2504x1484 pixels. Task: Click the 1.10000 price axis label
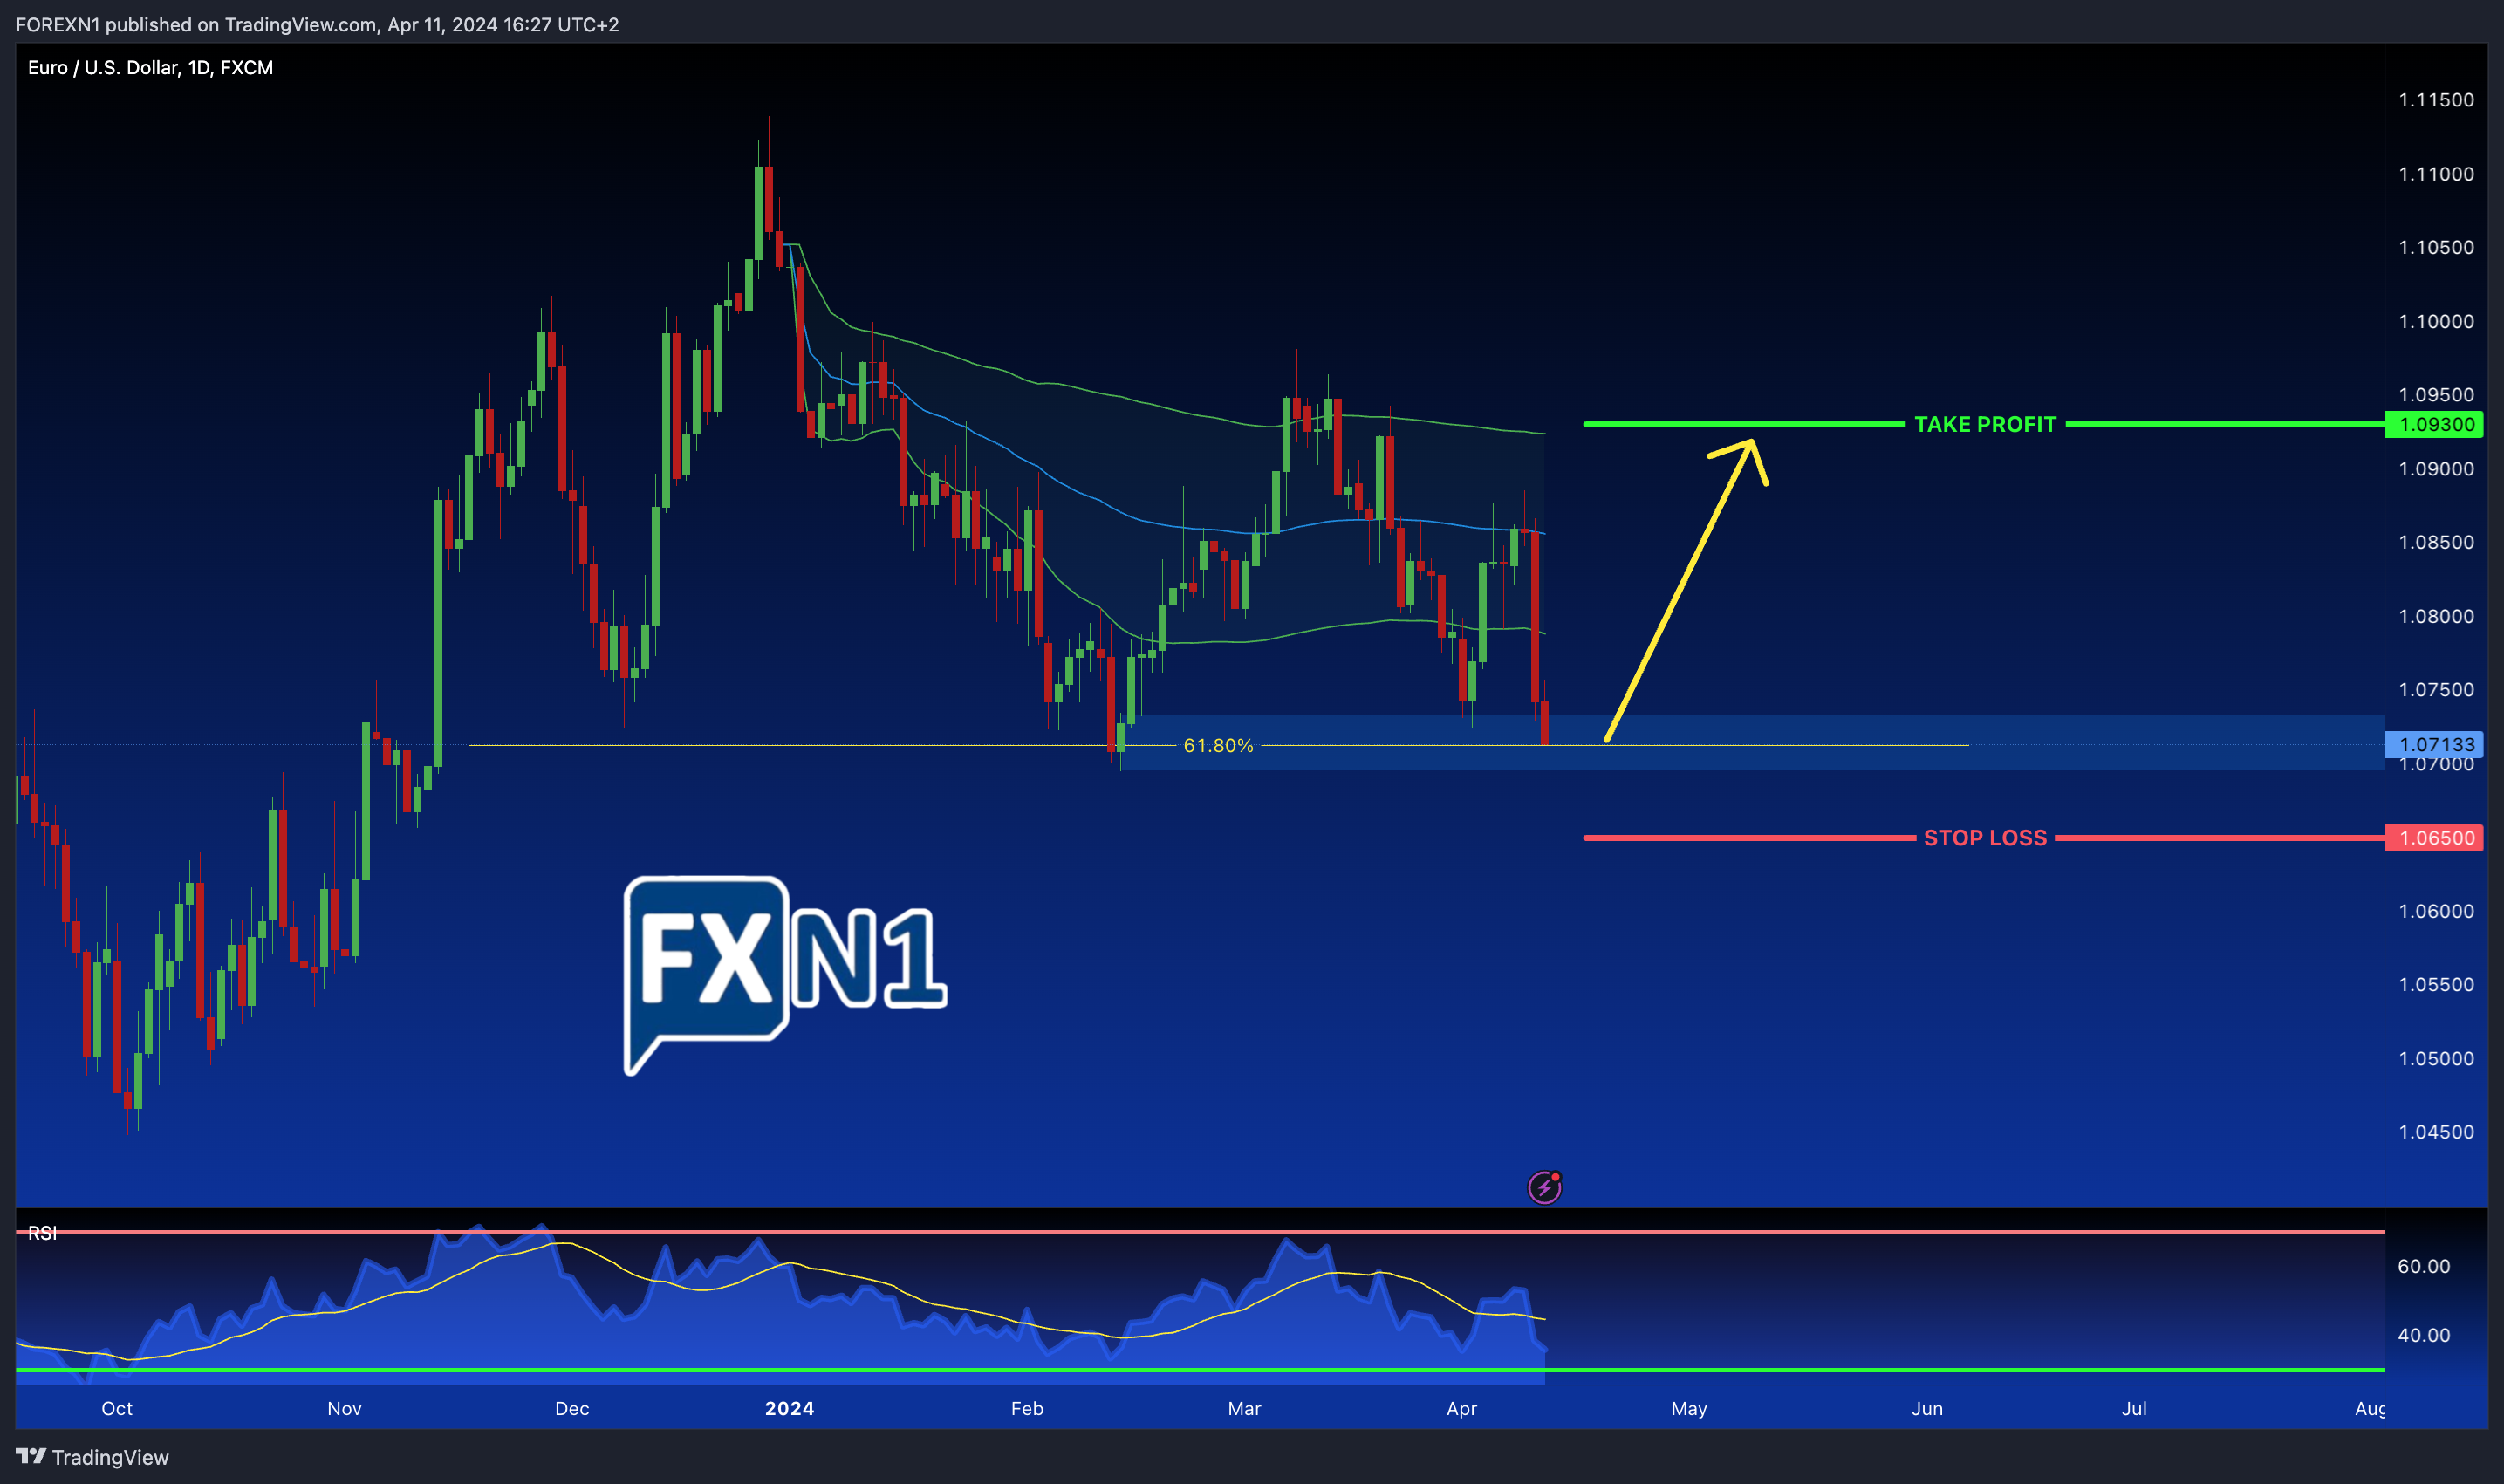tap(2436, 321)
